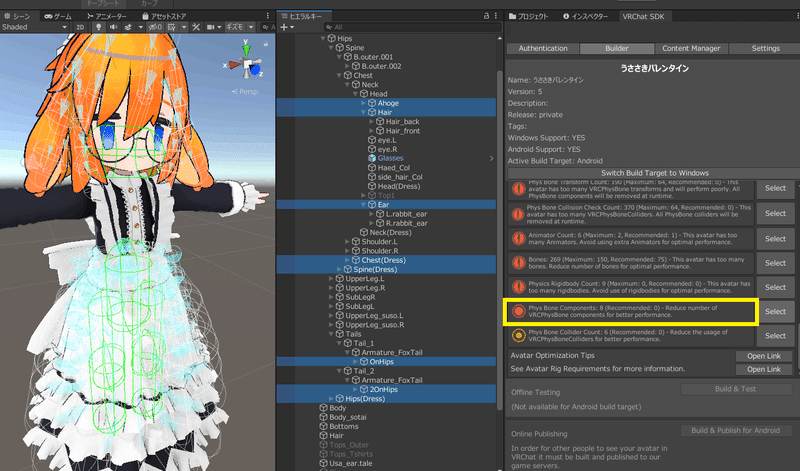Toggle scene effects layers icon

(129, 27)
